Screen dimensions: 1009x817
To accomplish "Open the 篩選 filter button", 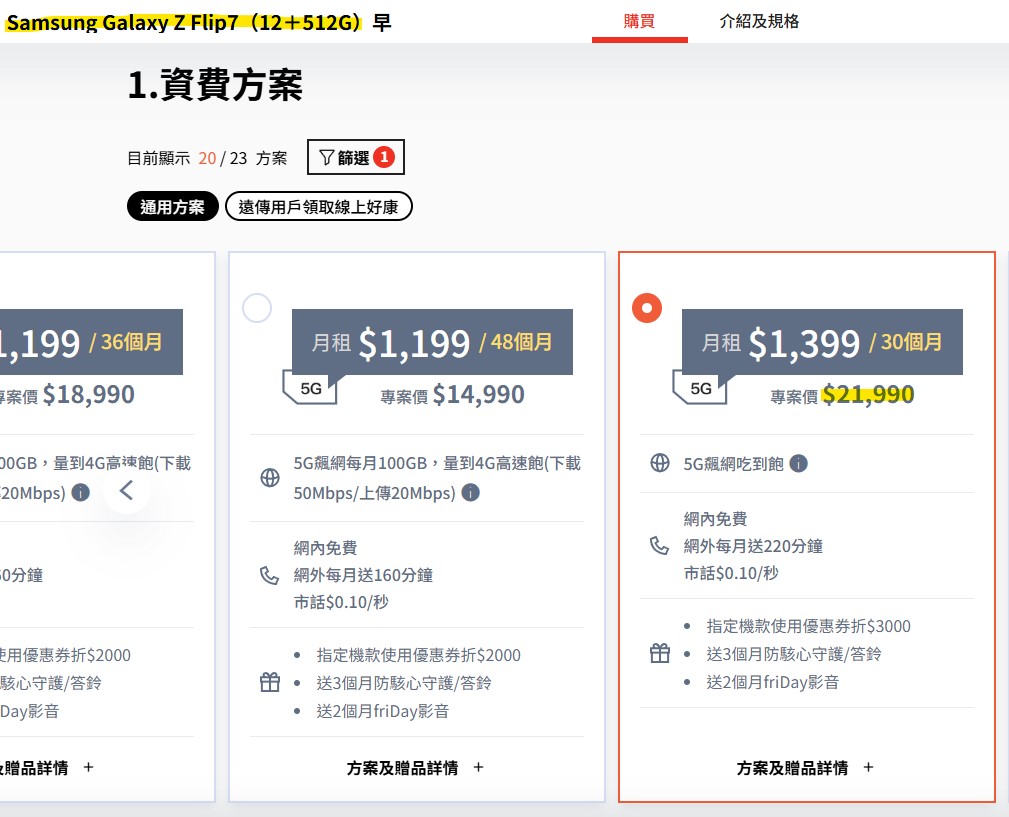I will tap(355, 157).
